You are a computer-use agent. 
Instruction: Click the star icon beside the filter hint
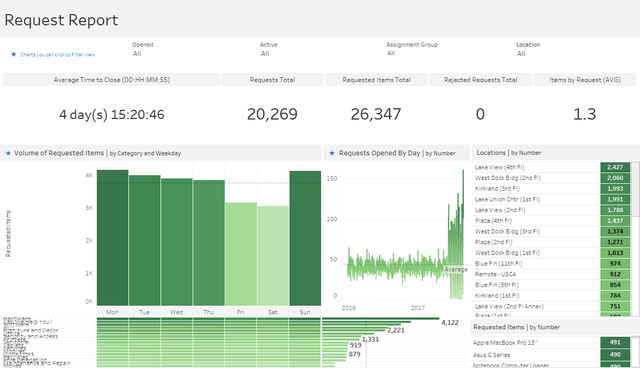point(13,54)
